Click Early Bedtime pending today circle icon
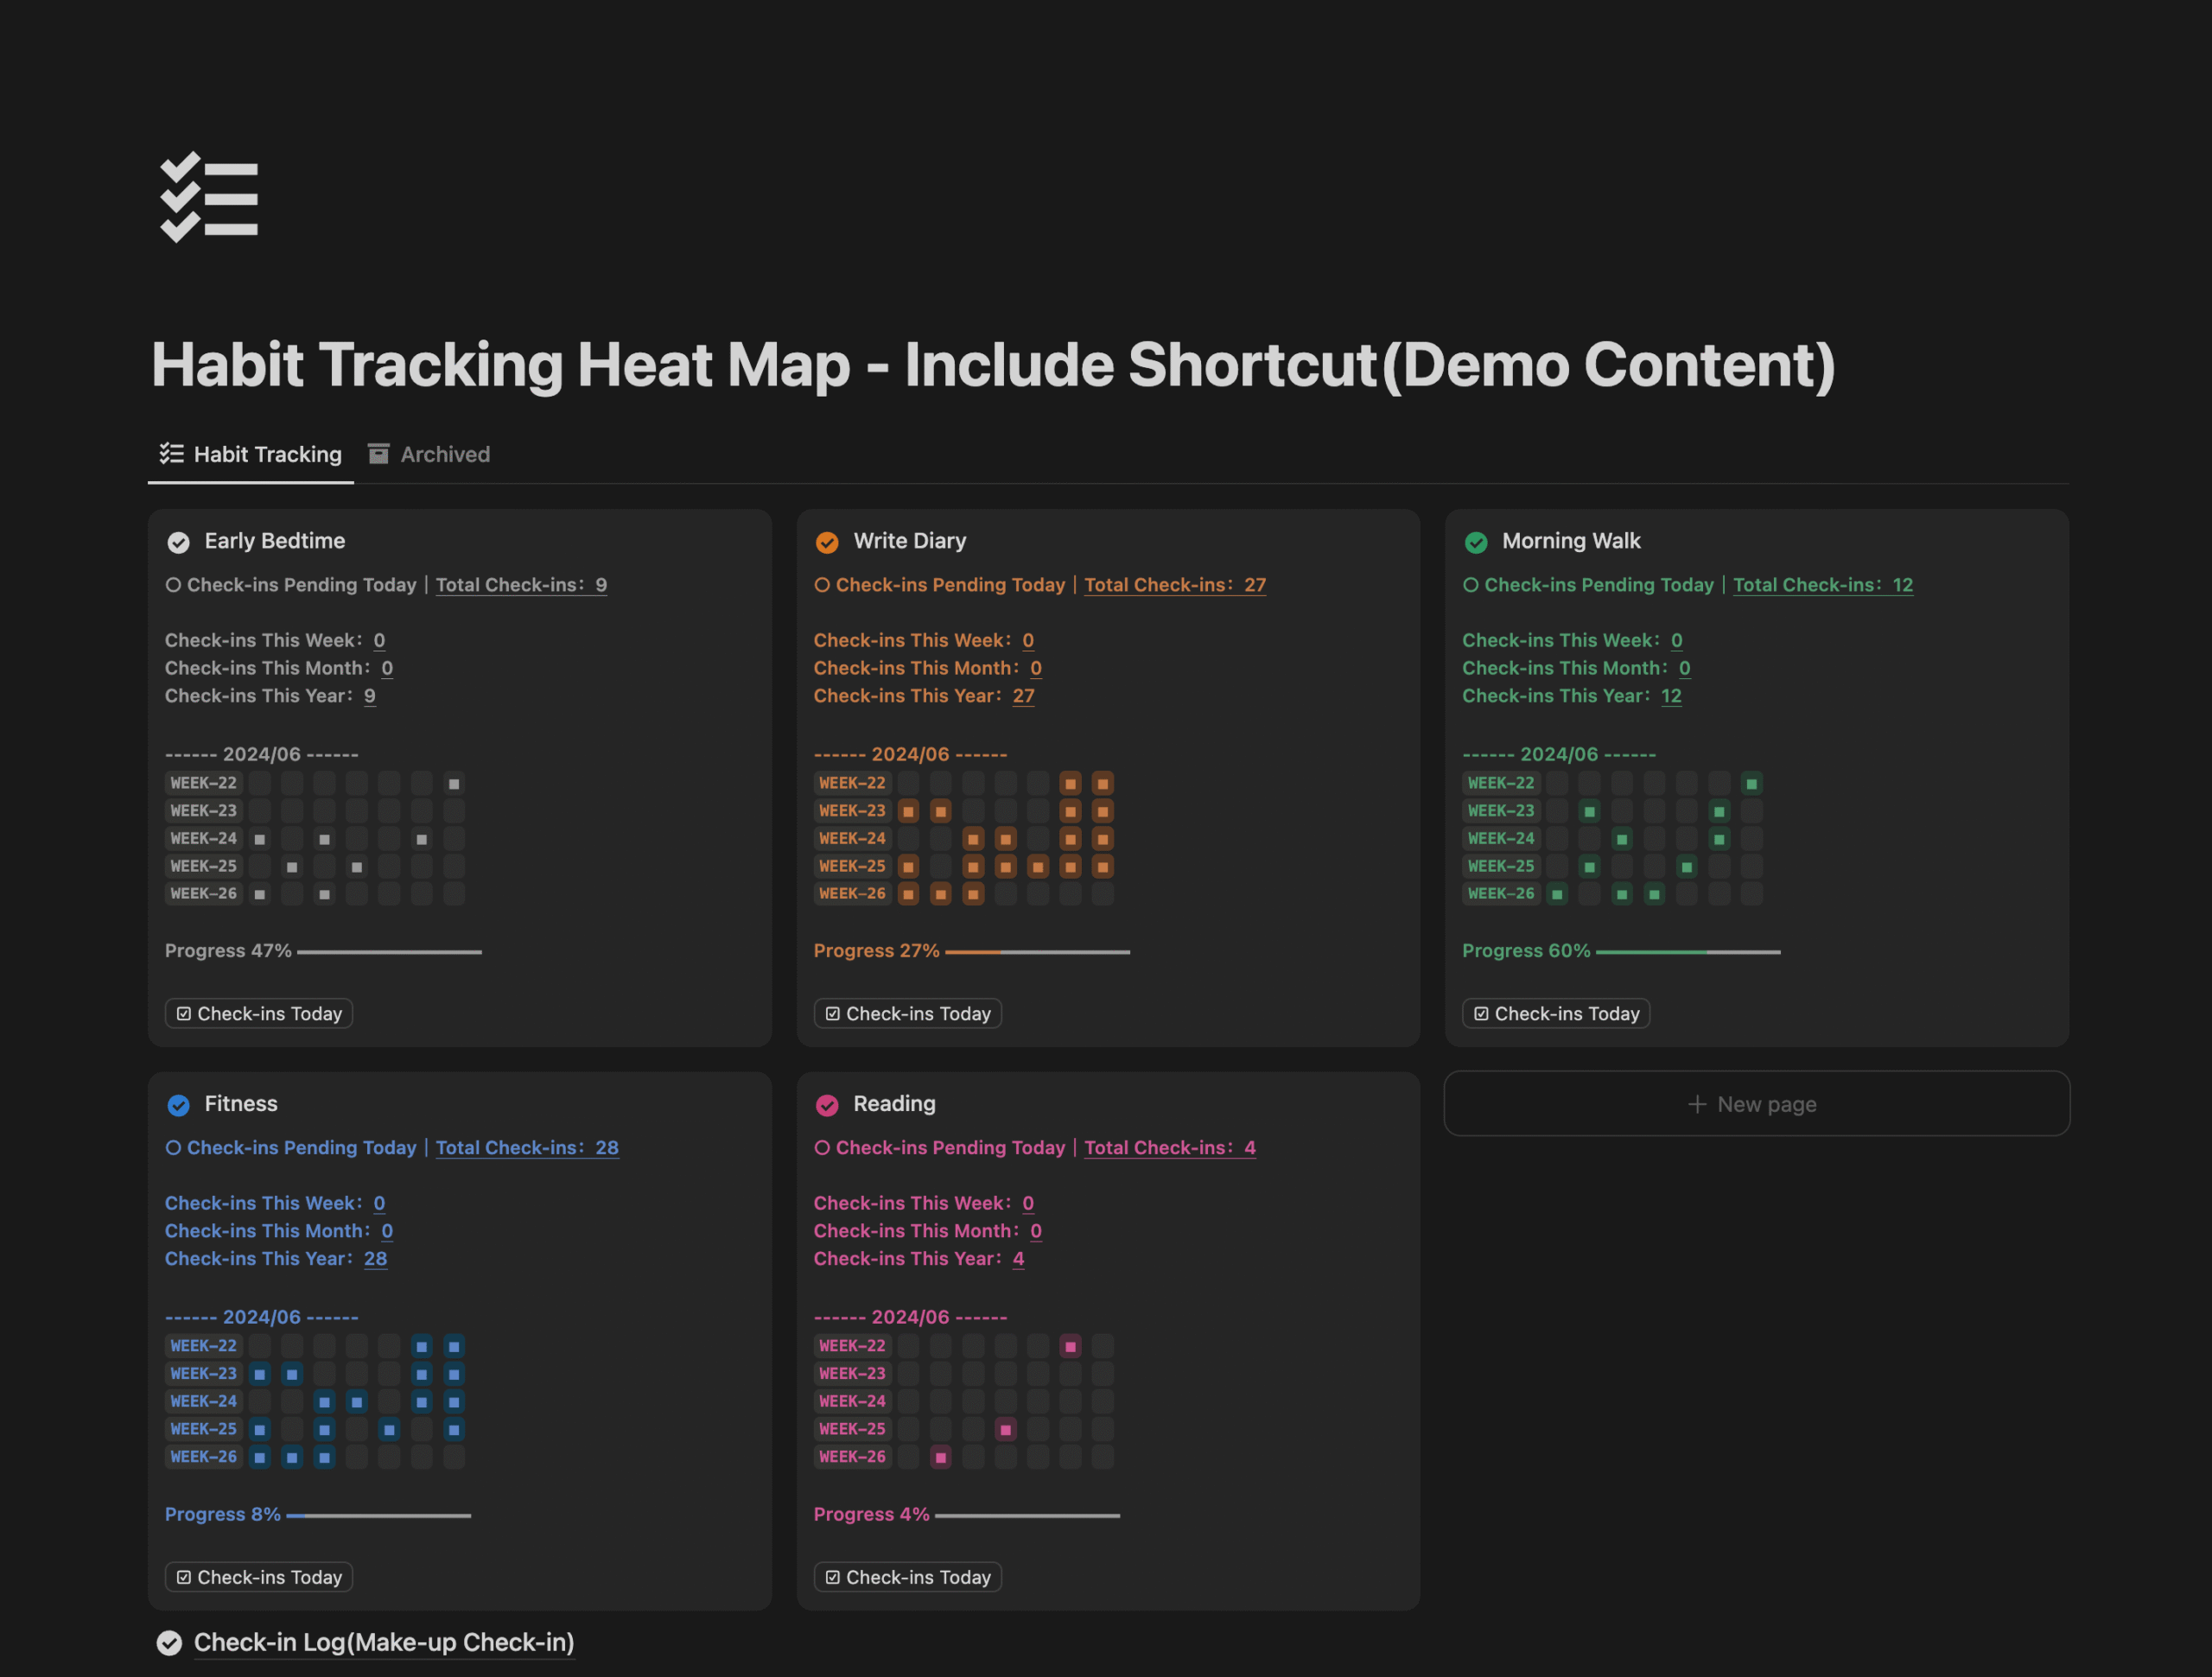2212x1677 pixels. 173,585
